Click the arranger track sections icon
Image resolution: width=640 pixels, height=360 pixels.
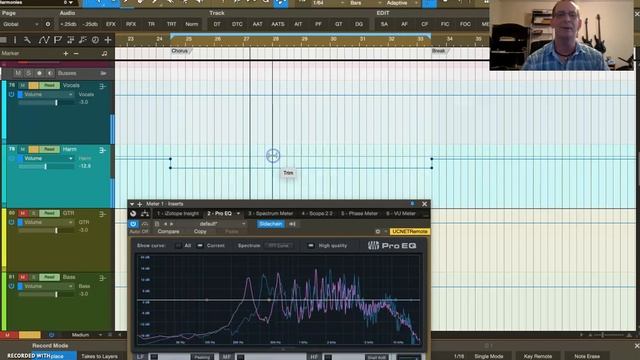(70, 40)
